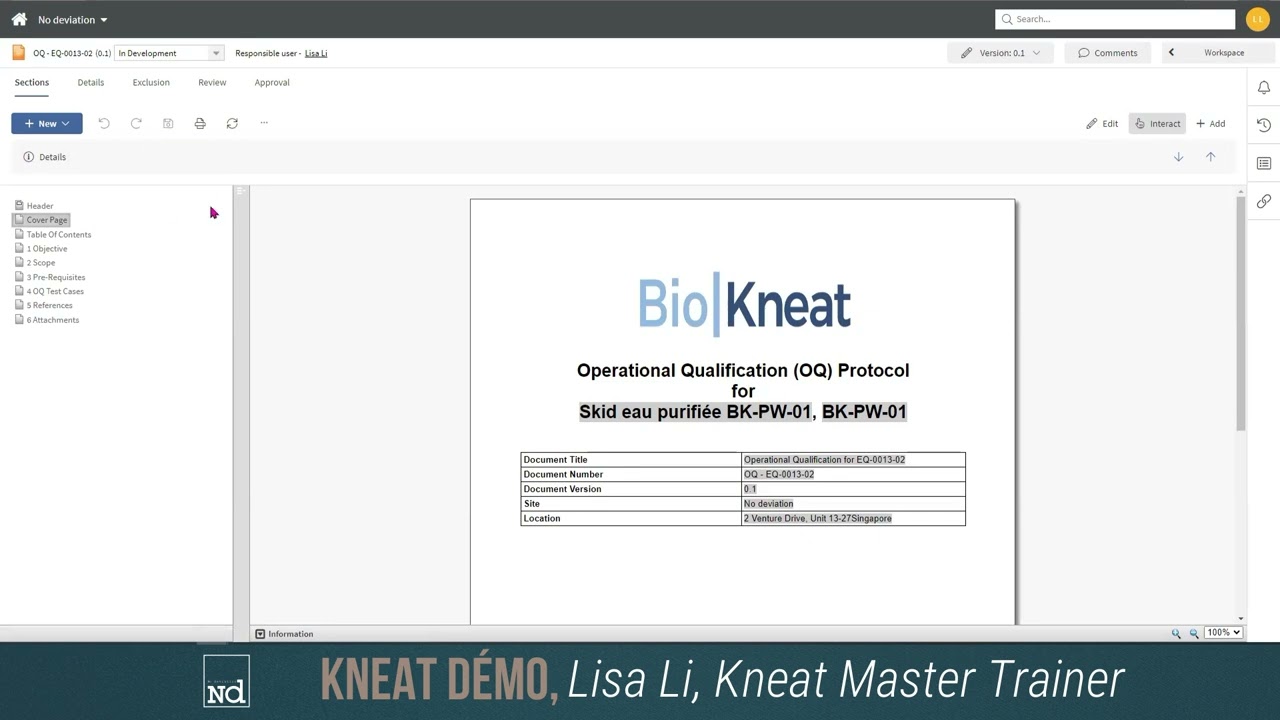Screen dimensions: 1280x720
Task: Click the Skid eau purifiée BK-PW-01 title field
Action: [696, 412]
